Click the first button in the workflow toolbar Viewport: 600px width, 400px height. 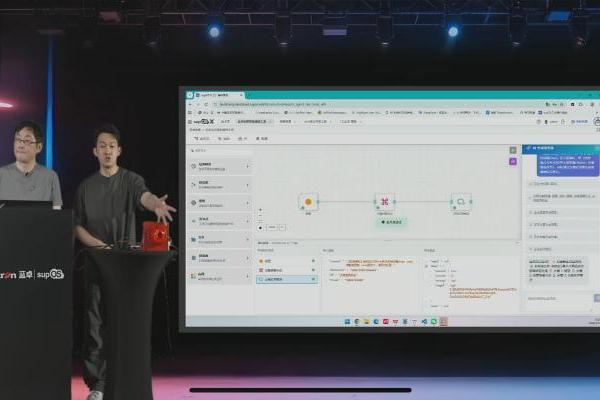(x=202, y=139)
